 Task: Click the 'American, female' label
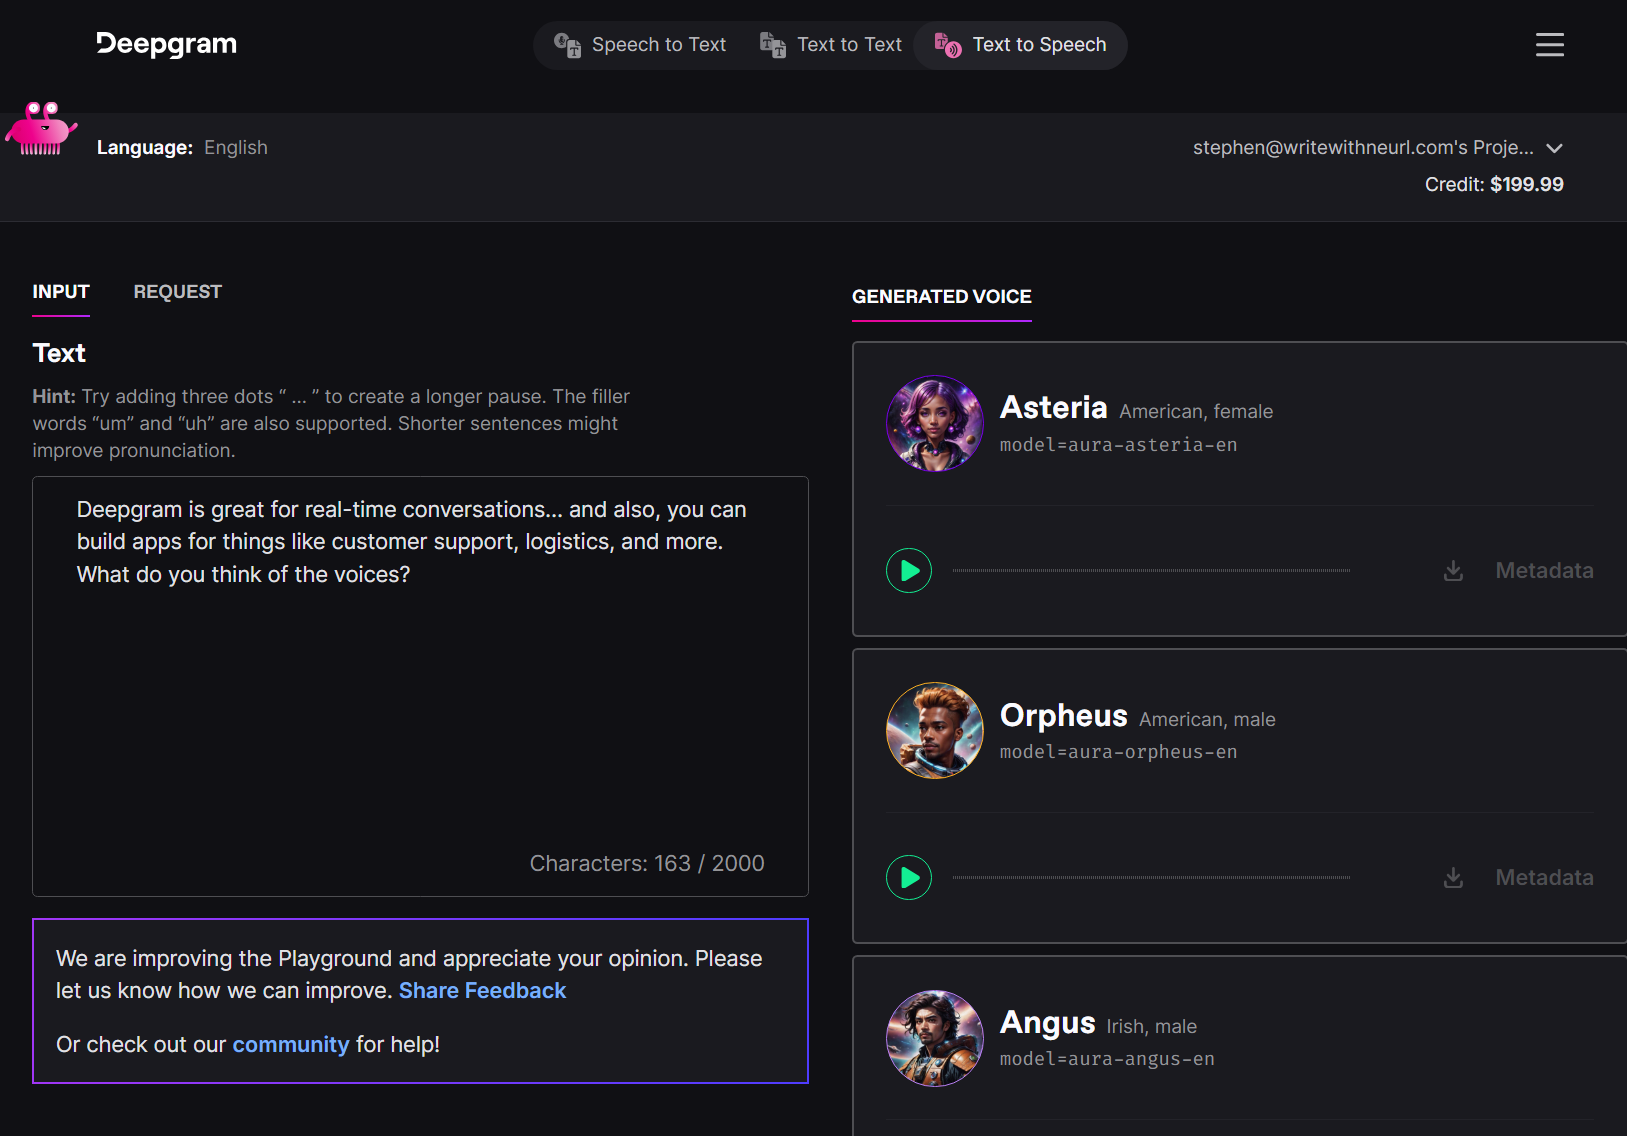click(1196, 412)
